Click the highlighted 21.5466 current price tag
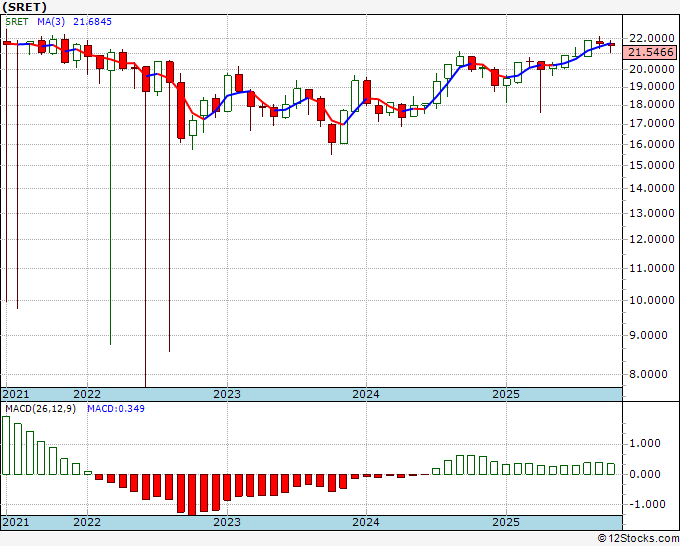680x546 pixels. point(651,52)
